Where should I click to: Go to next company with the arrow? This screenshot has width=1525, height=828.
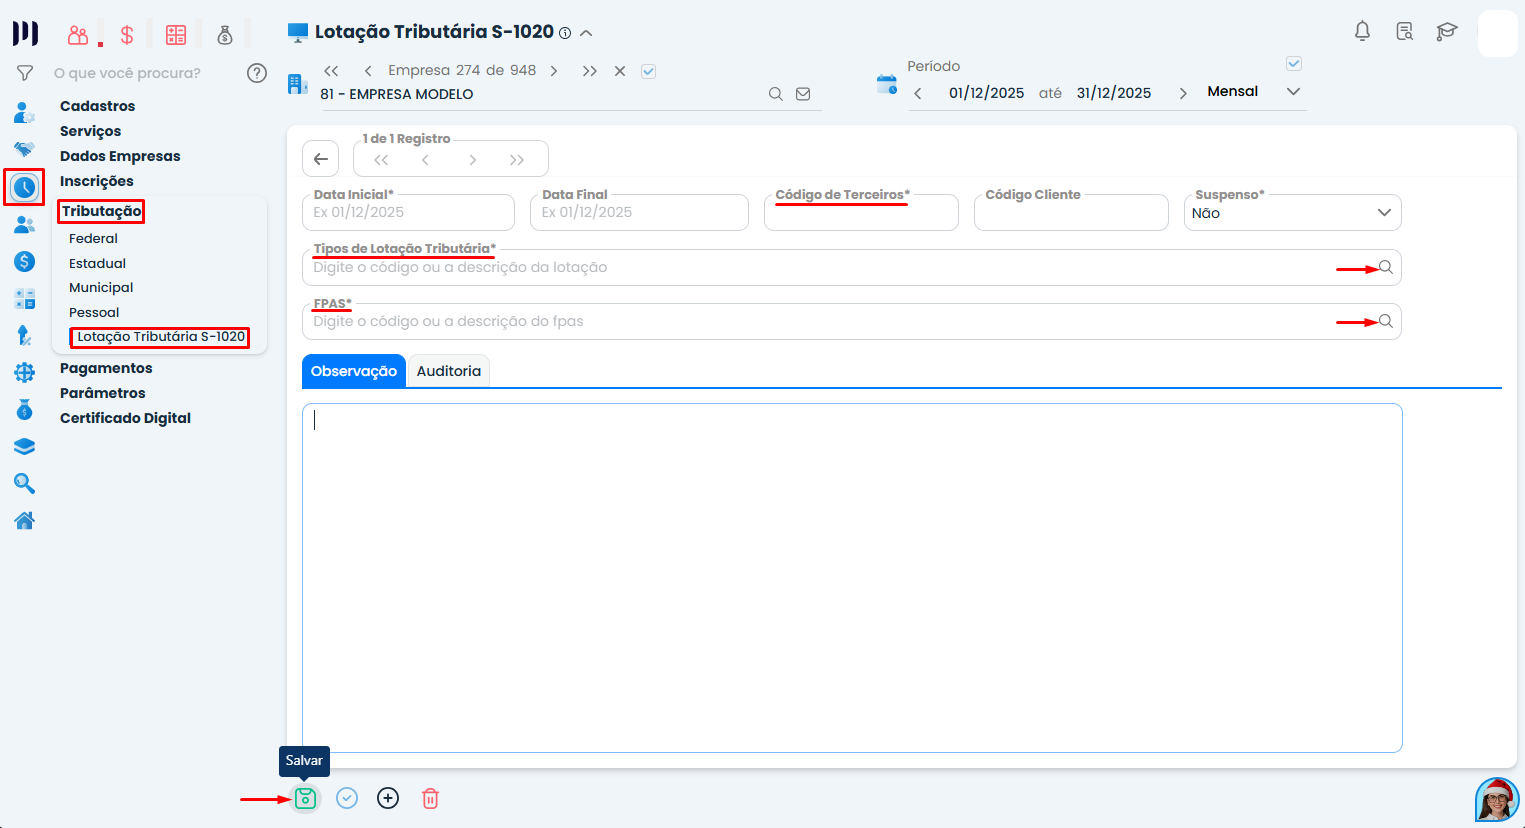[554, 71]
